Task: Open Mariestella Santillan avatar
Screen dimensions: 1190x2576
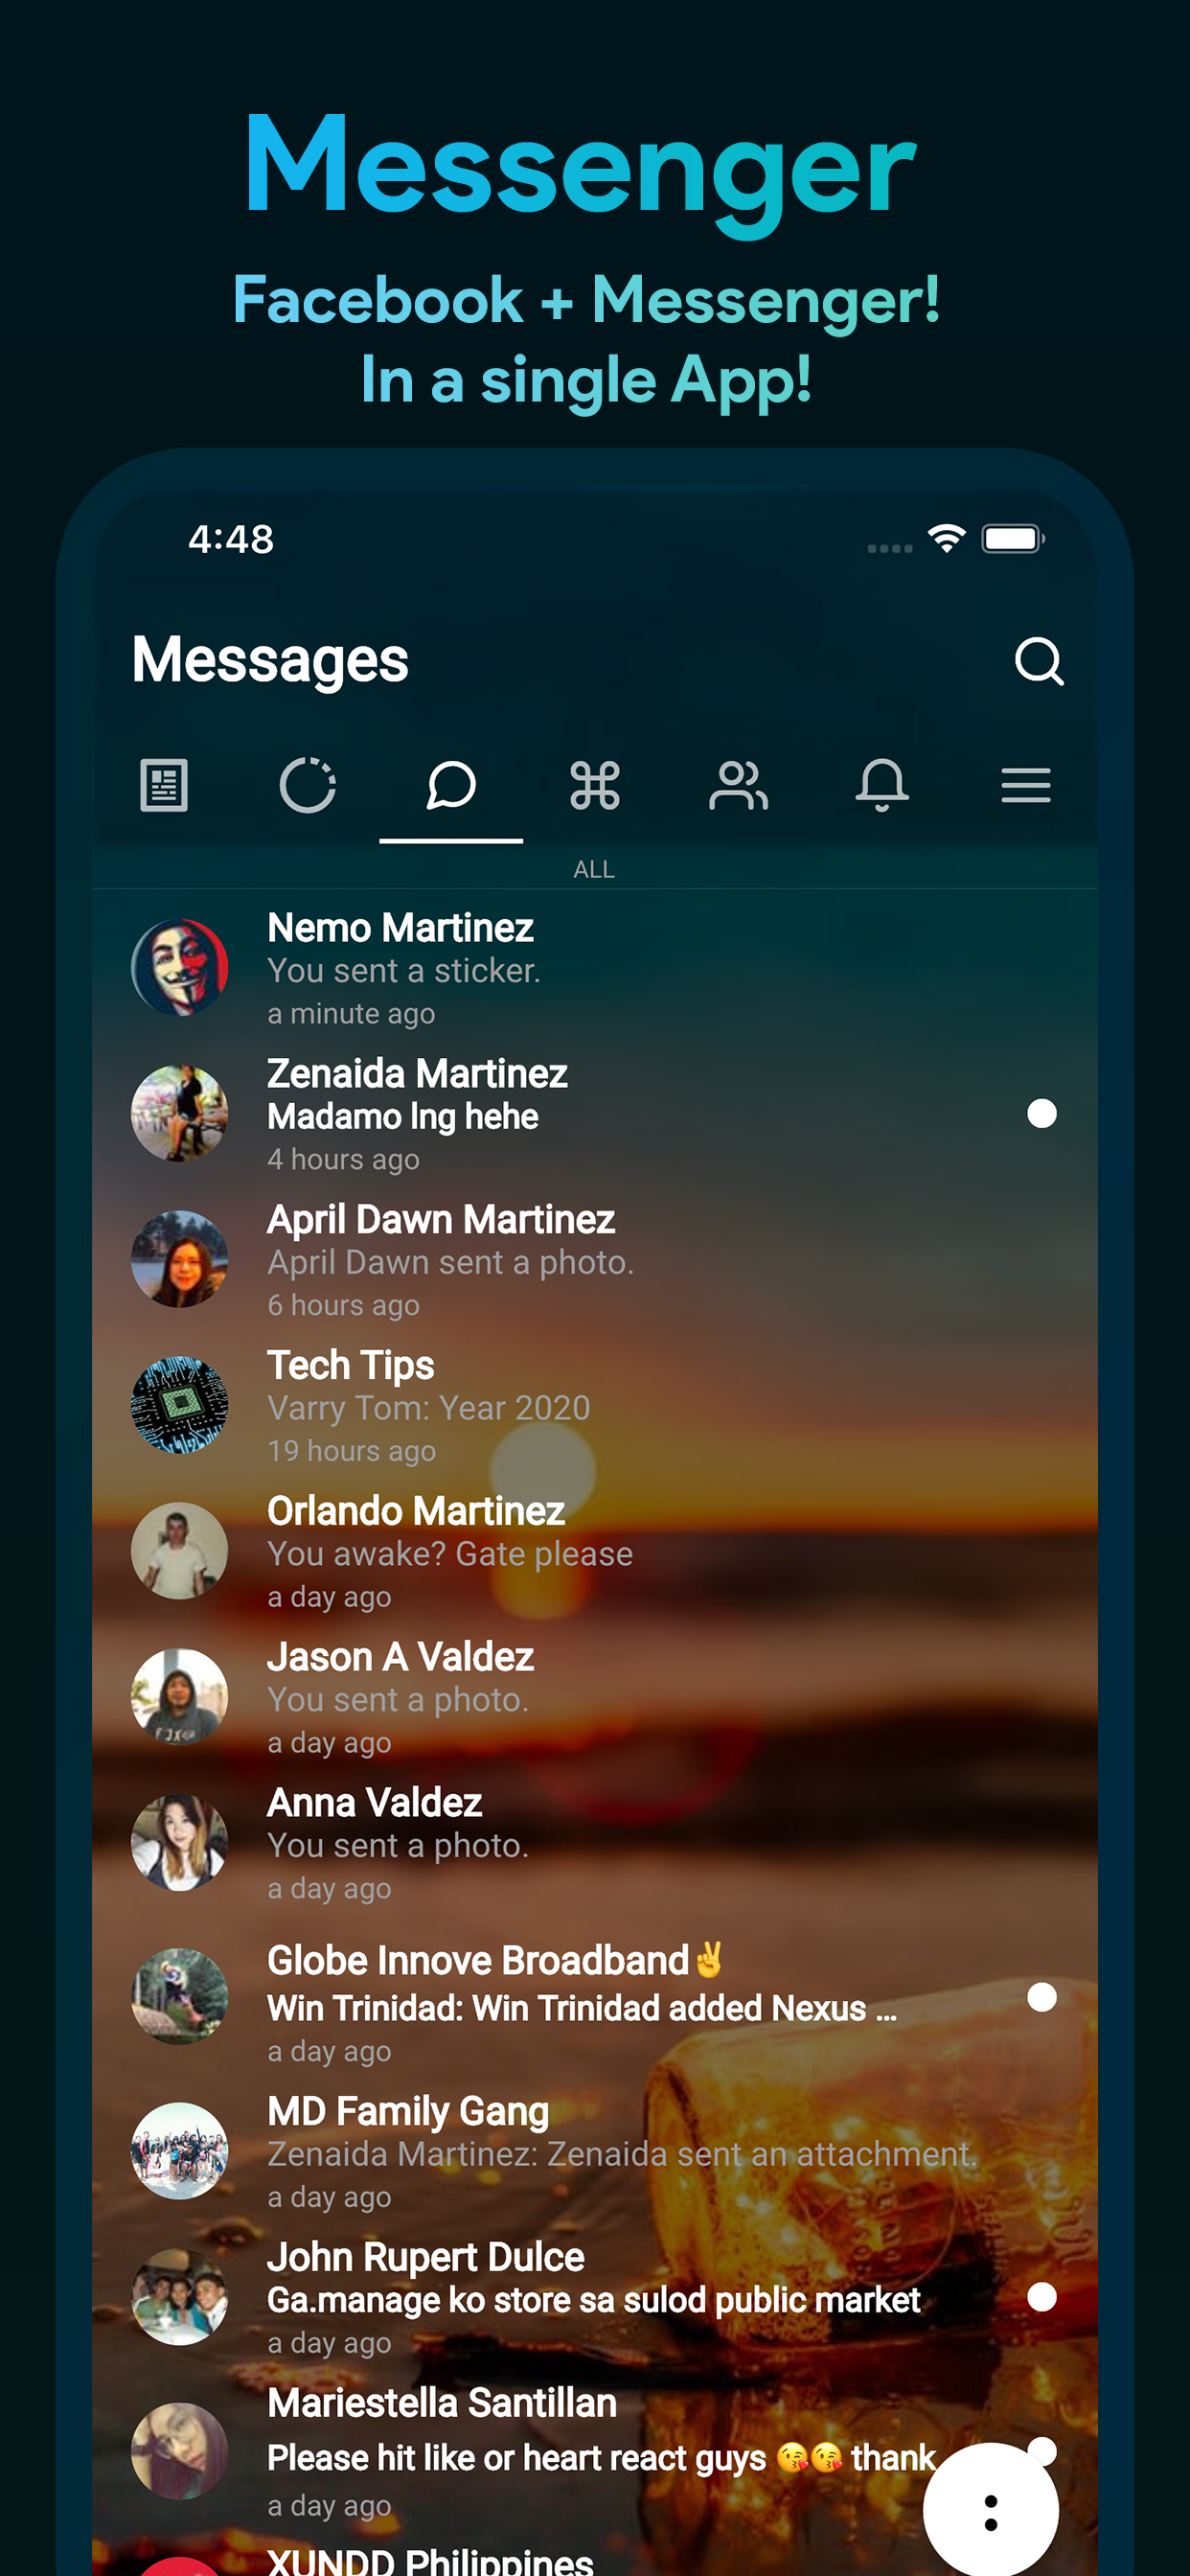Action: coord(180,2451)
